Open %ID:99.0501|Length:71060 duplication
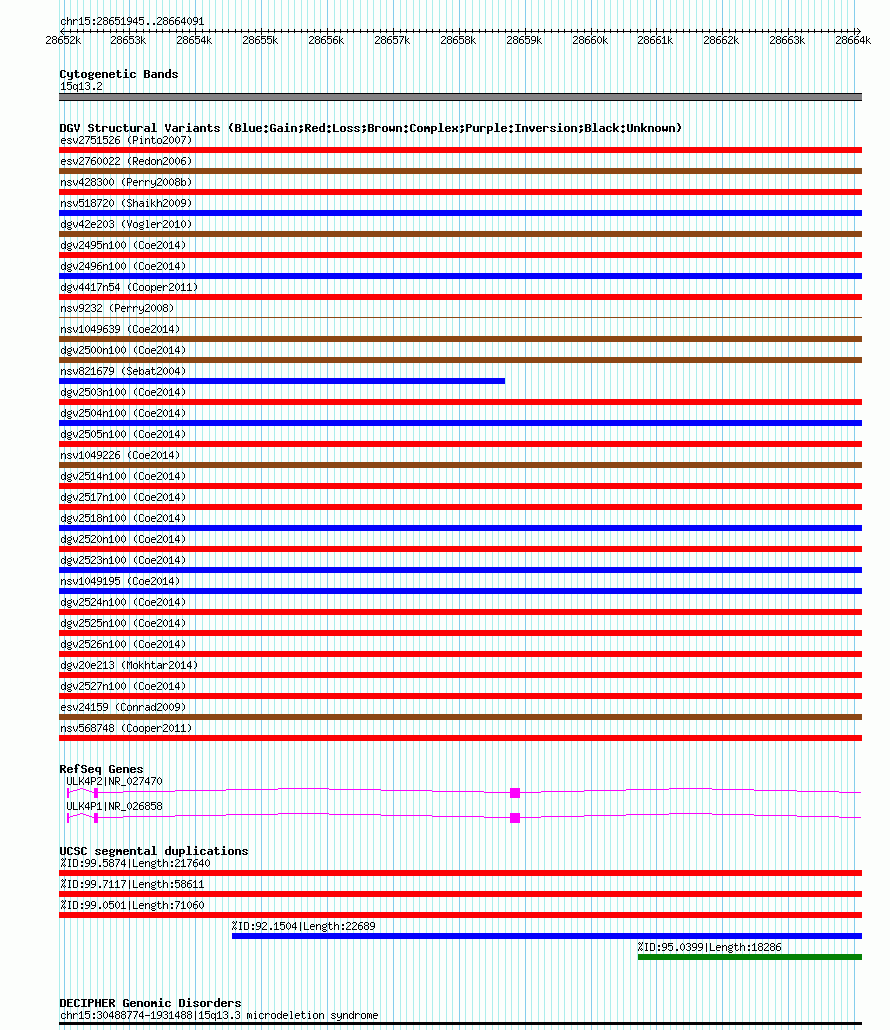Screen dimensions: 890x1030 [x=132, y=906]
